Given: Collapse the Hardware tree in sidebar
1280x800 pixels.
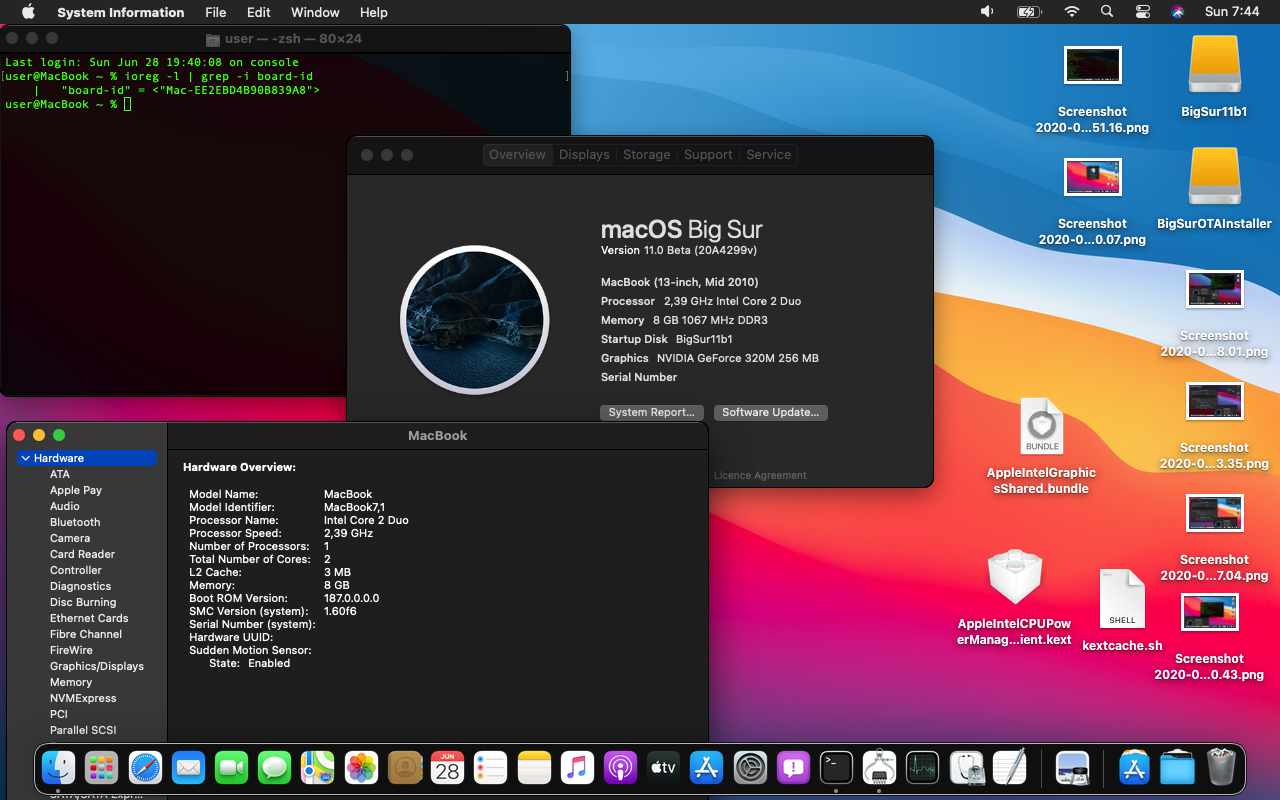Looking at the screenshot, I should [x=26, y=458].
